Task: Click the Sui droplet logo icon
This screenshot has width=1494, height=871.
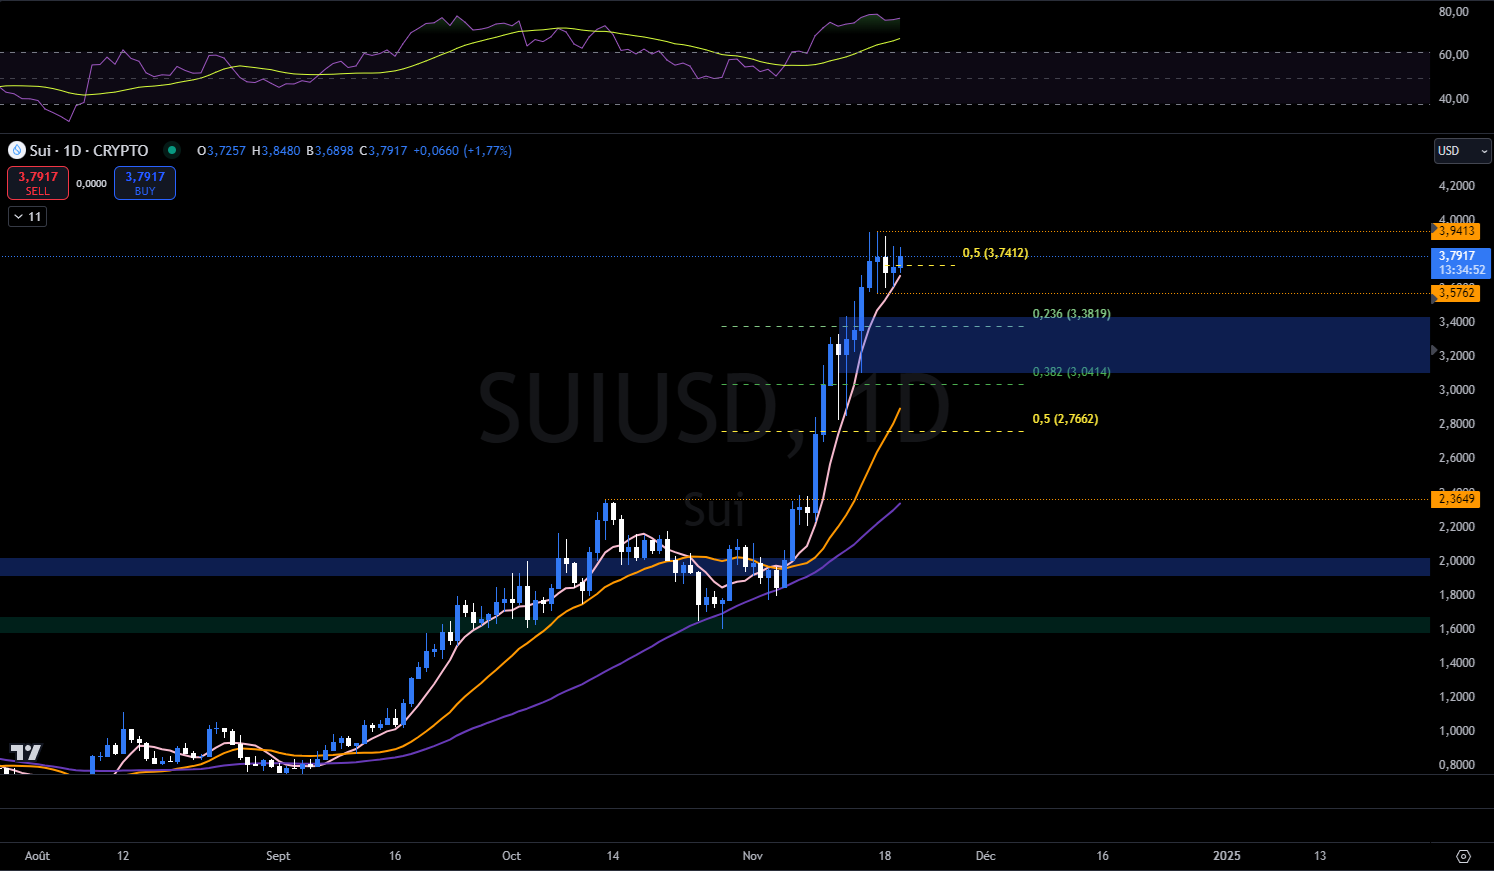Action: coord(16,150)
